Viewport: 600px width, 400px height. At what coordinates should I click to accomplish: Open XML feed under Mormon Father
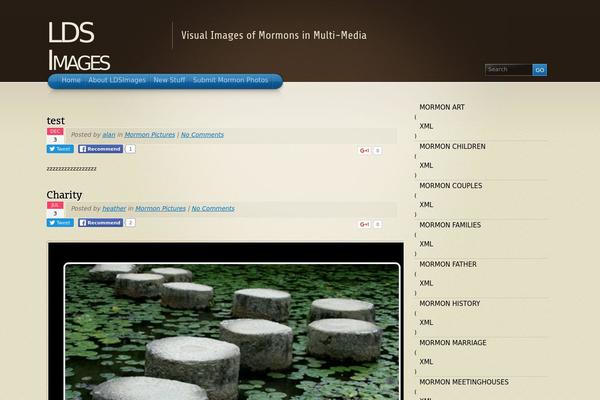[426, 283]
